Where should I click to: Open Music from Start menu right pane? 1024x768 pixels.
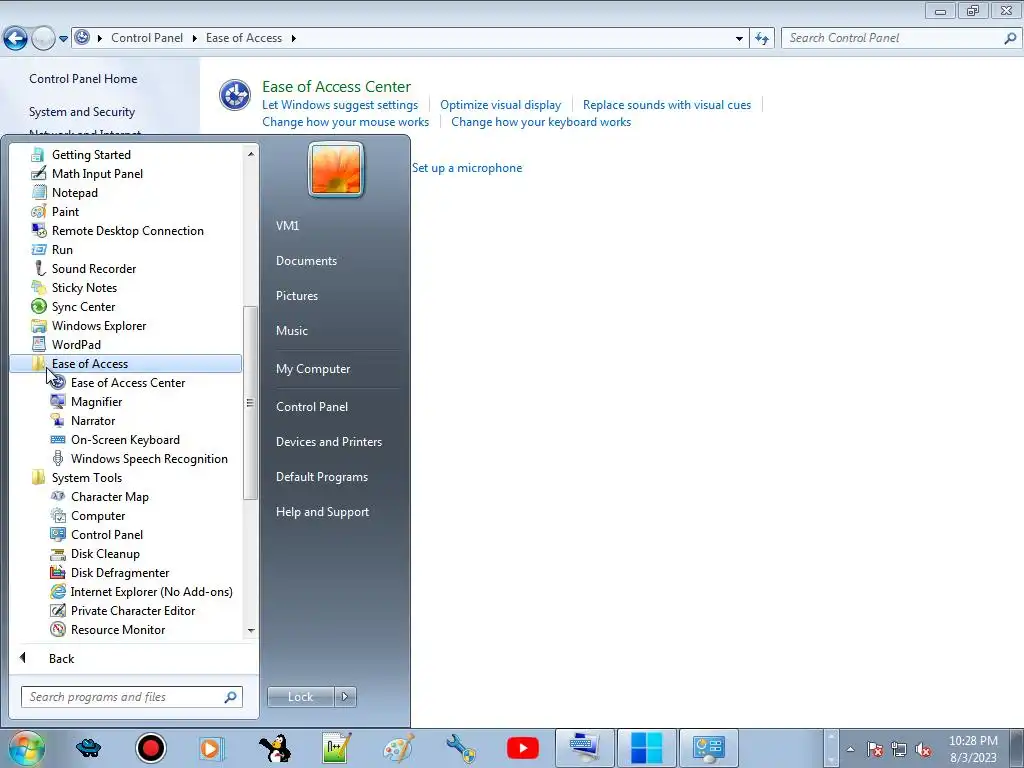(x=291, y=330)
